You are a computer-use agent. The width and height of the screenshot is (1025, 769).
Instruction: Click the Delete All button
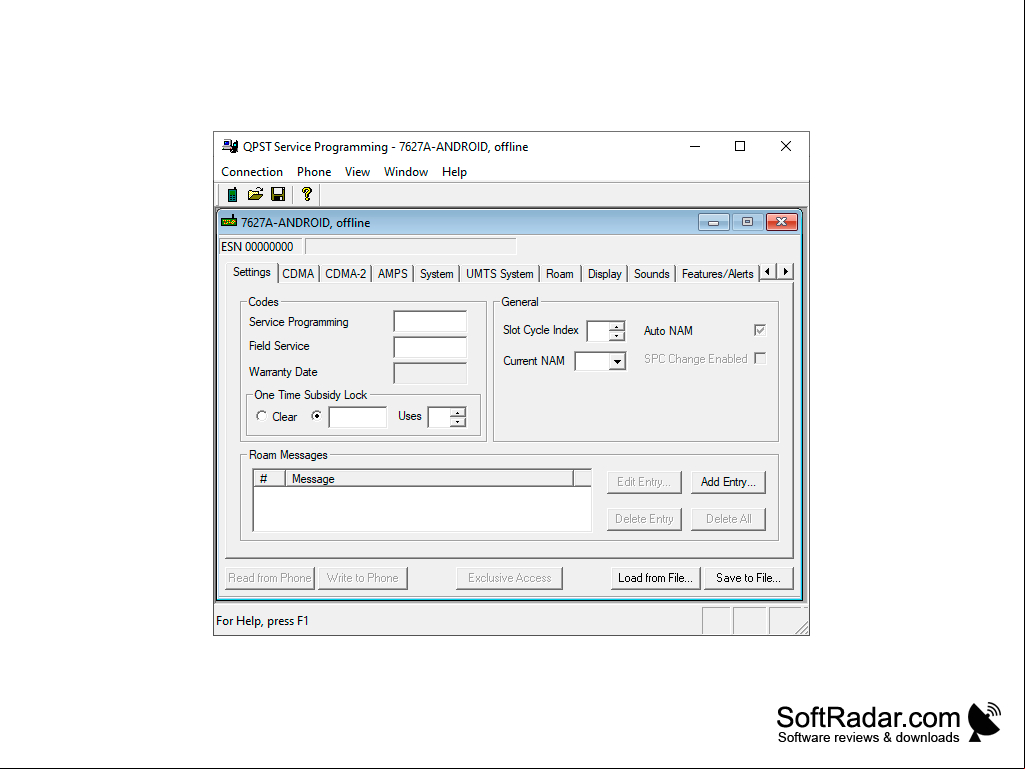(x=728, y=519)
